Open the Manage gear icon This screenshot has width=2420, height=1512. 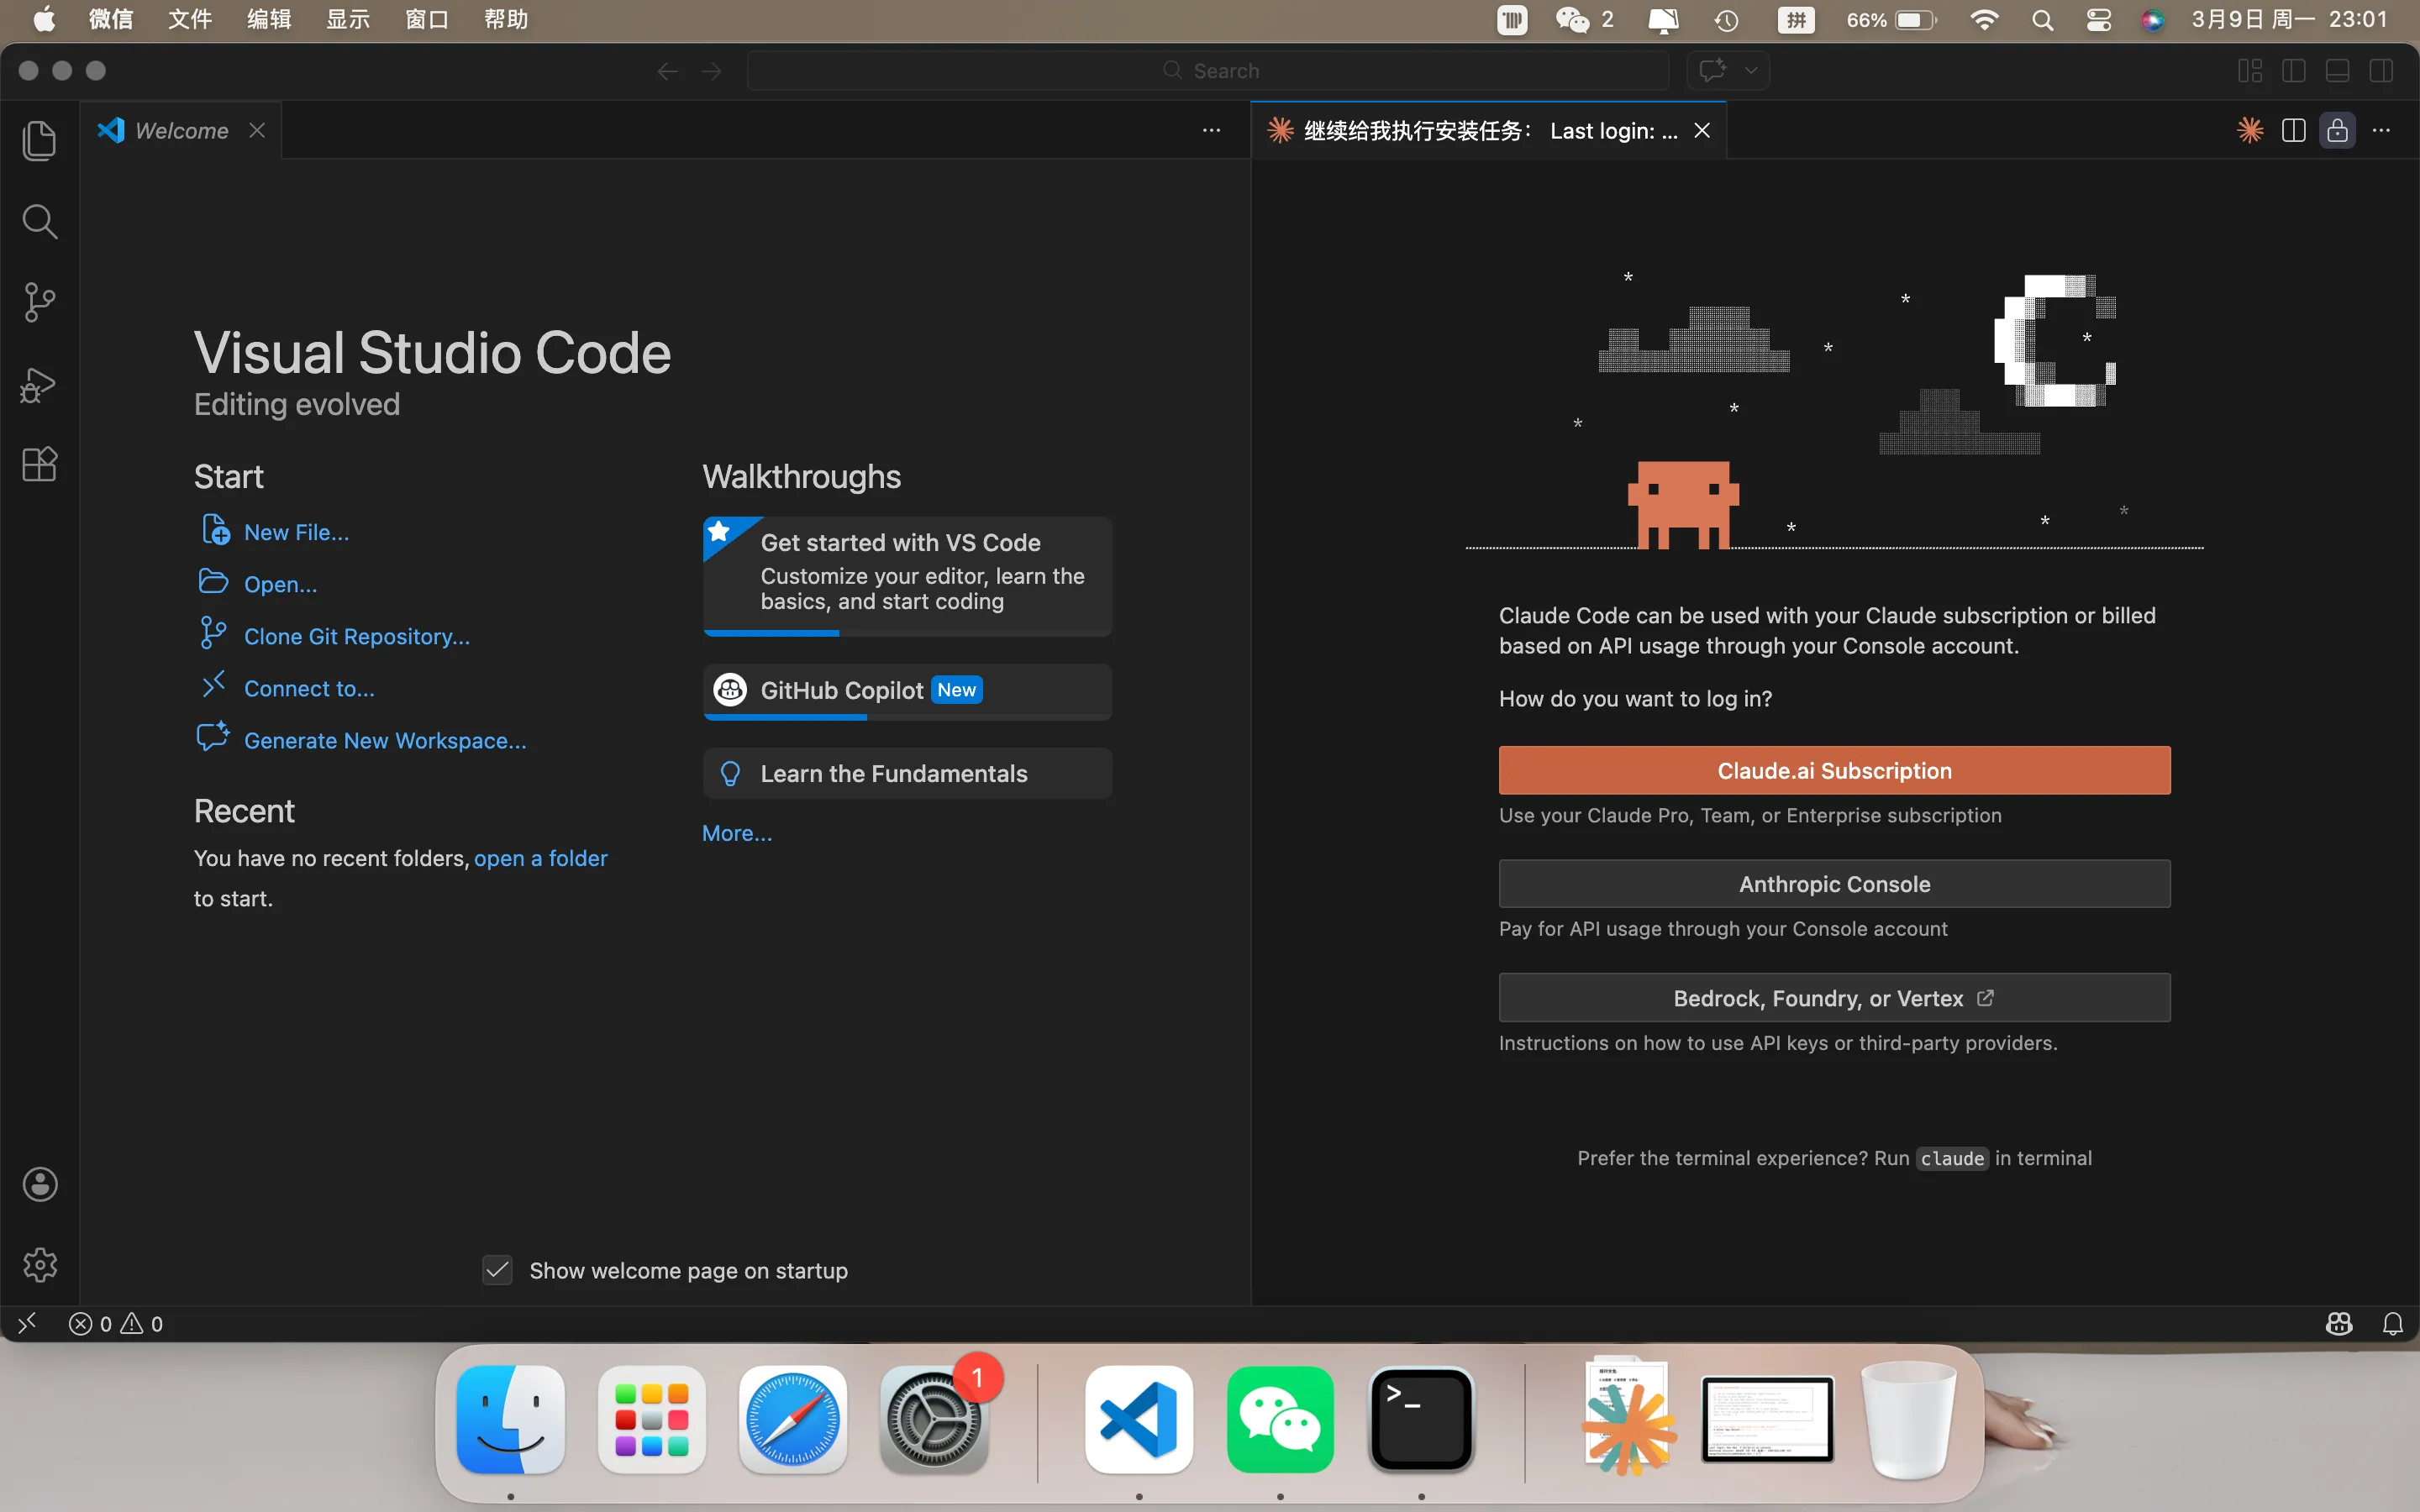pos(40,1265)
